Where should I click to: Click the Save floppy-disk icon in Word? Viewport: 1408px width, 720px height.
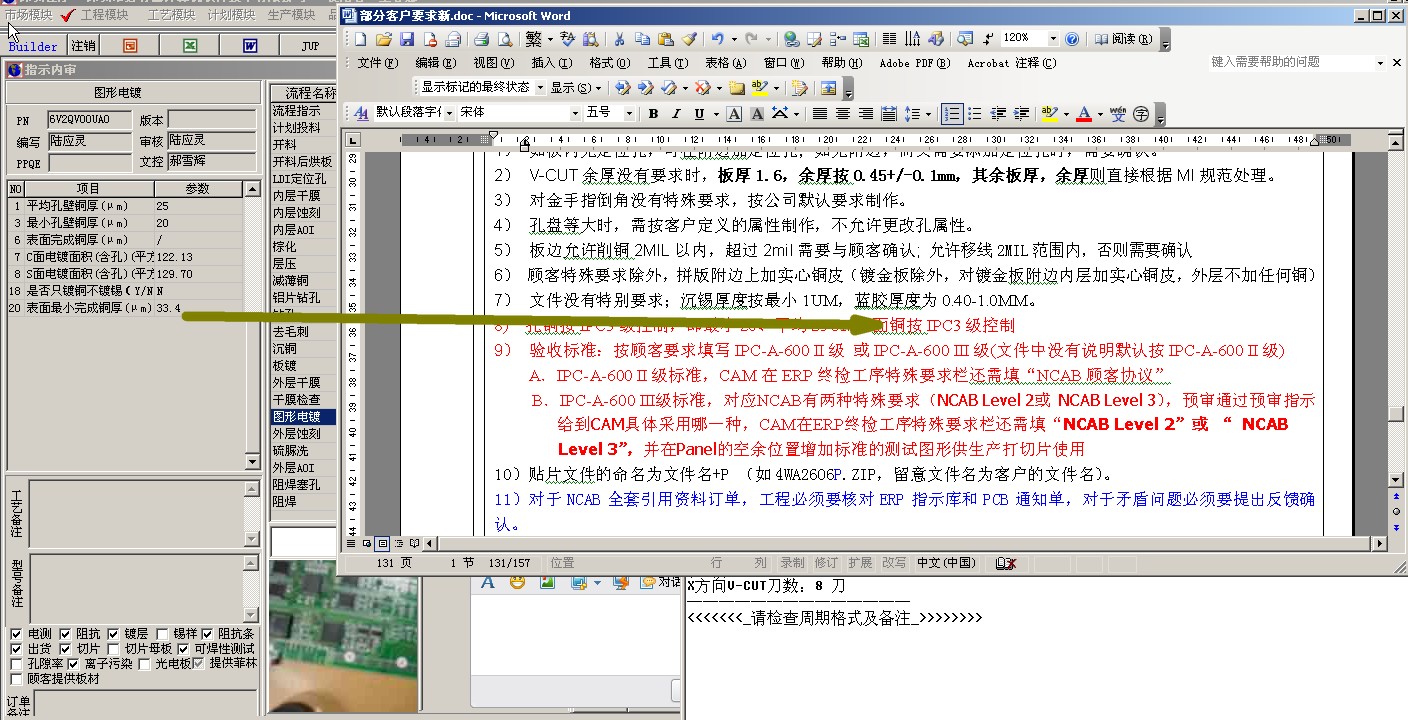pyautogui.click(x=407, y=39)
